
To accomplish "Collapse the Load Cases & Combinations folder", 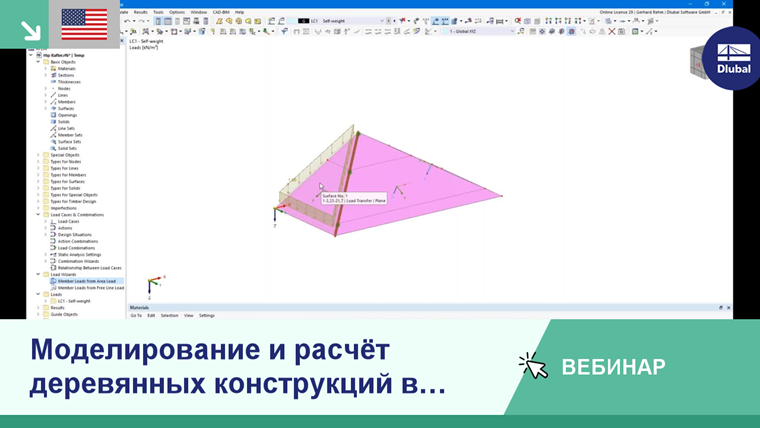I will pos(38,215).
